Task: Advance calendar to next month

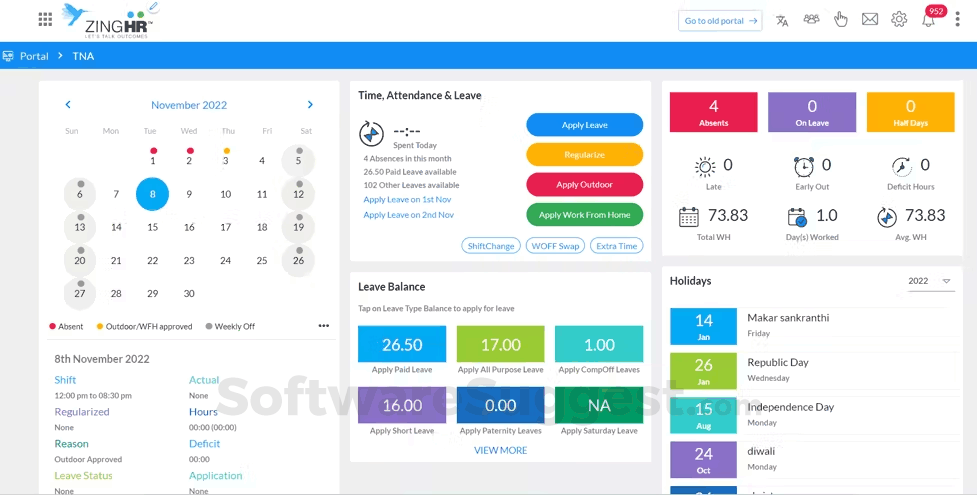Action: (x=310, y=105)
